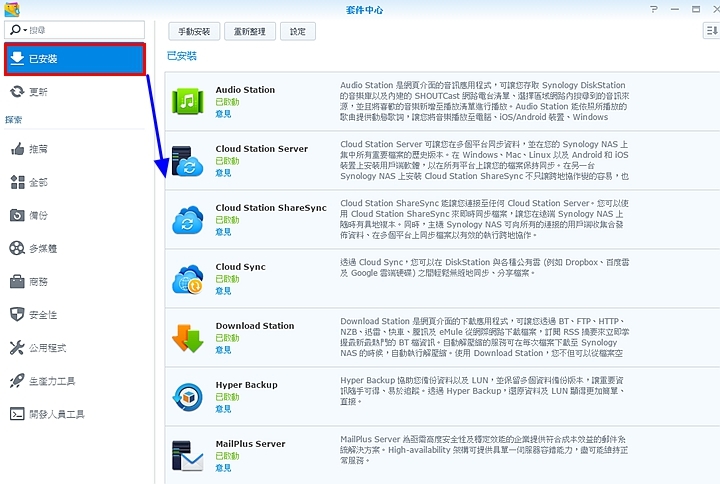Open the 安全性 security category
The width and height of the screenshot is (720, 484).
click(x=75, y=315)
